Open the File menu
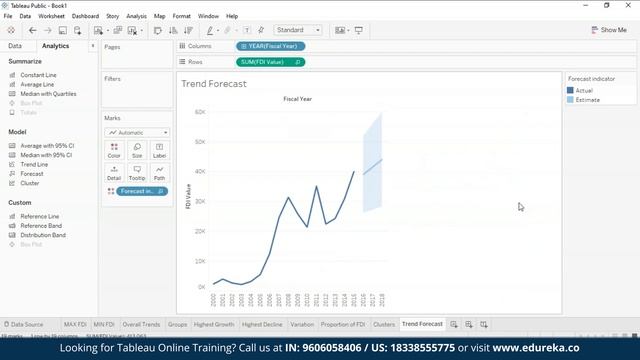Image resolution: width=640 pixels, height=360 pixels. point(8,16)
